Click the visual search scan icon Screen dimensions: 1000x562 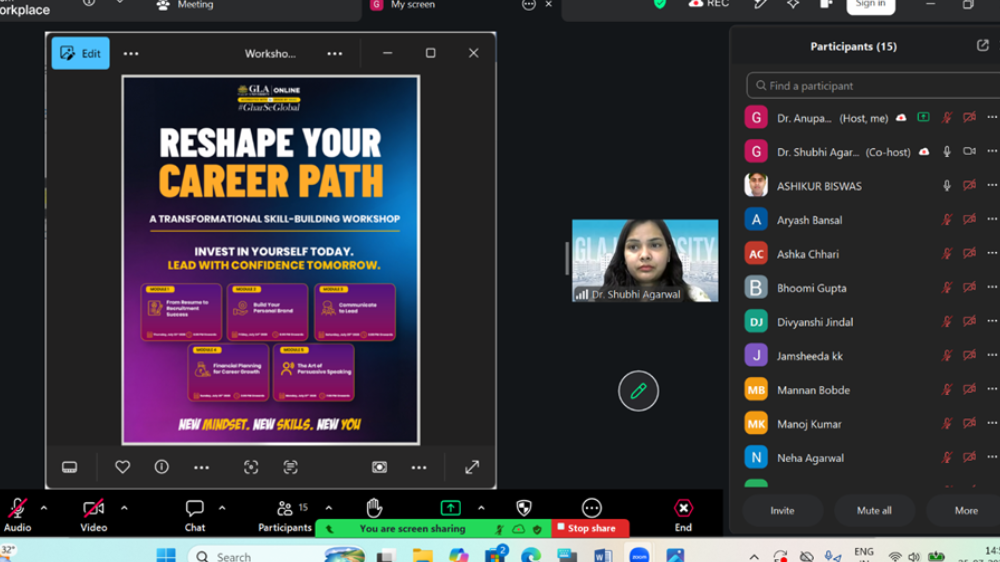pos(251,468)
